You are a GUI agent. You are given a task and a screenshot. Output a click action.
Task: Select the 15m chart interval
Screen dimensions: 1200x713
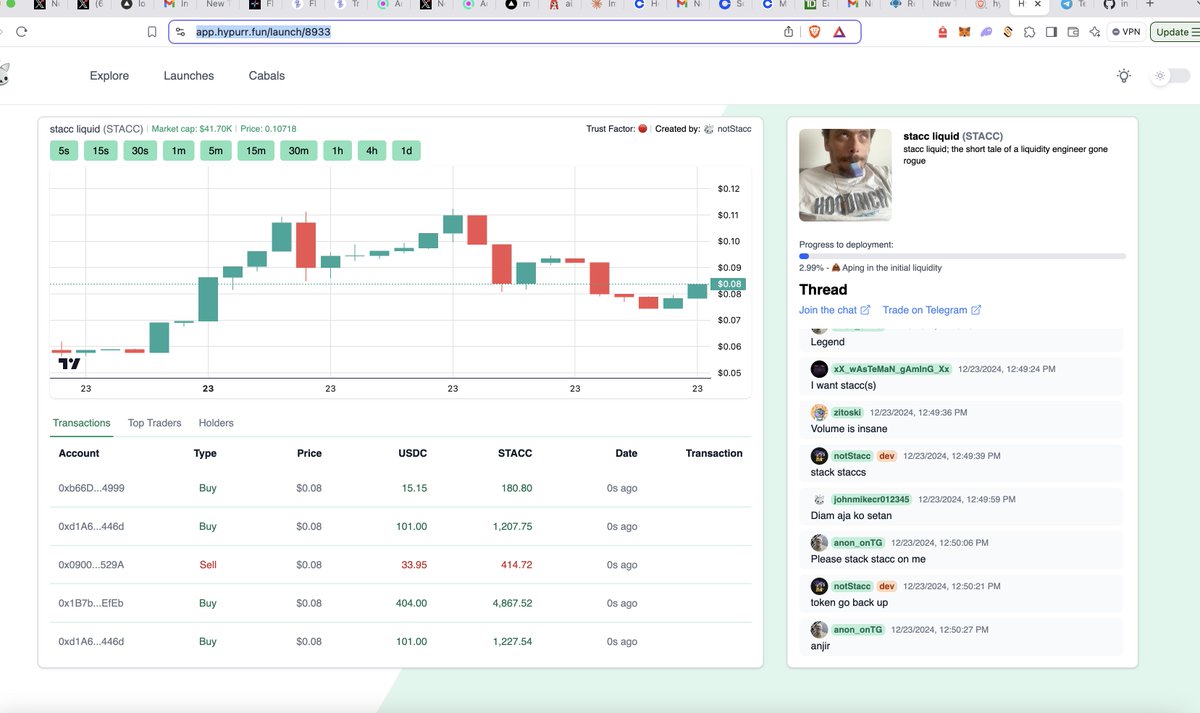256,151
